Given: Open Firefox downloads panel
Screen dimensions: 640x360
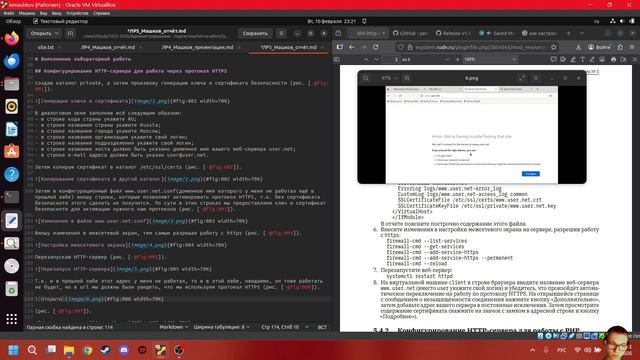Looking at the screenshot, I should coord(578,47).
